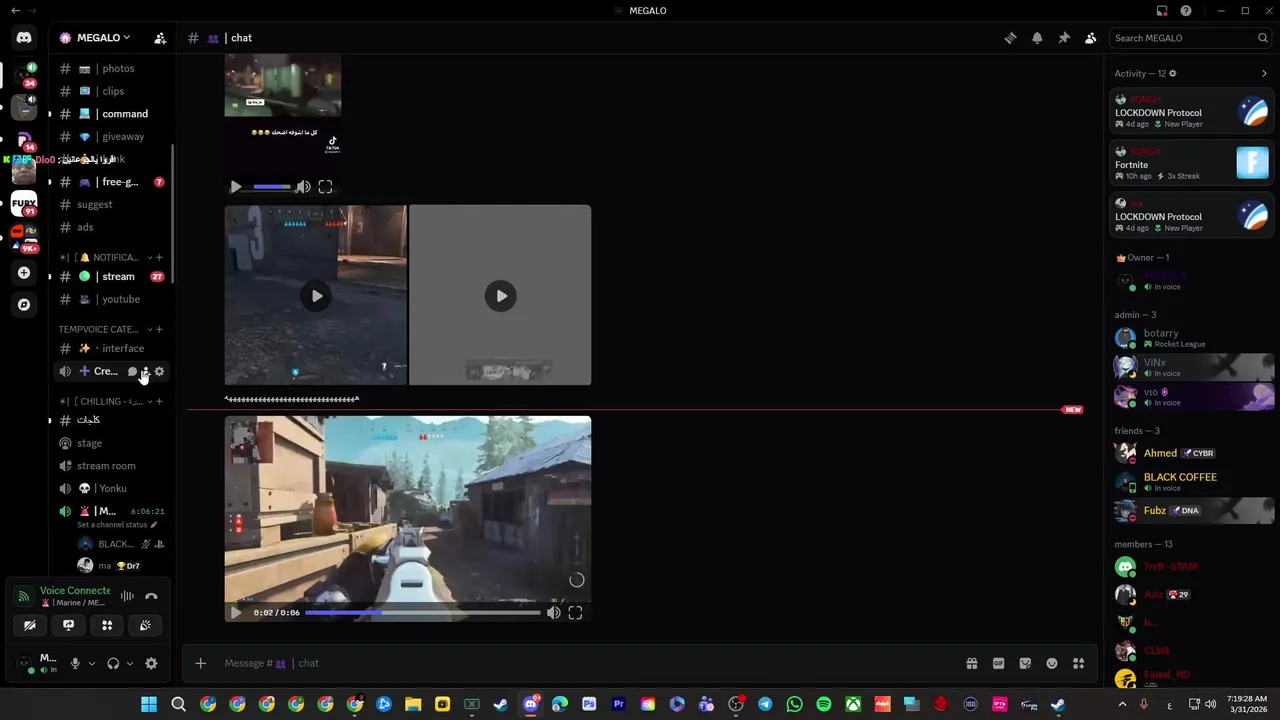Play the left video thumbnail in gallery

tap(316, 296)
